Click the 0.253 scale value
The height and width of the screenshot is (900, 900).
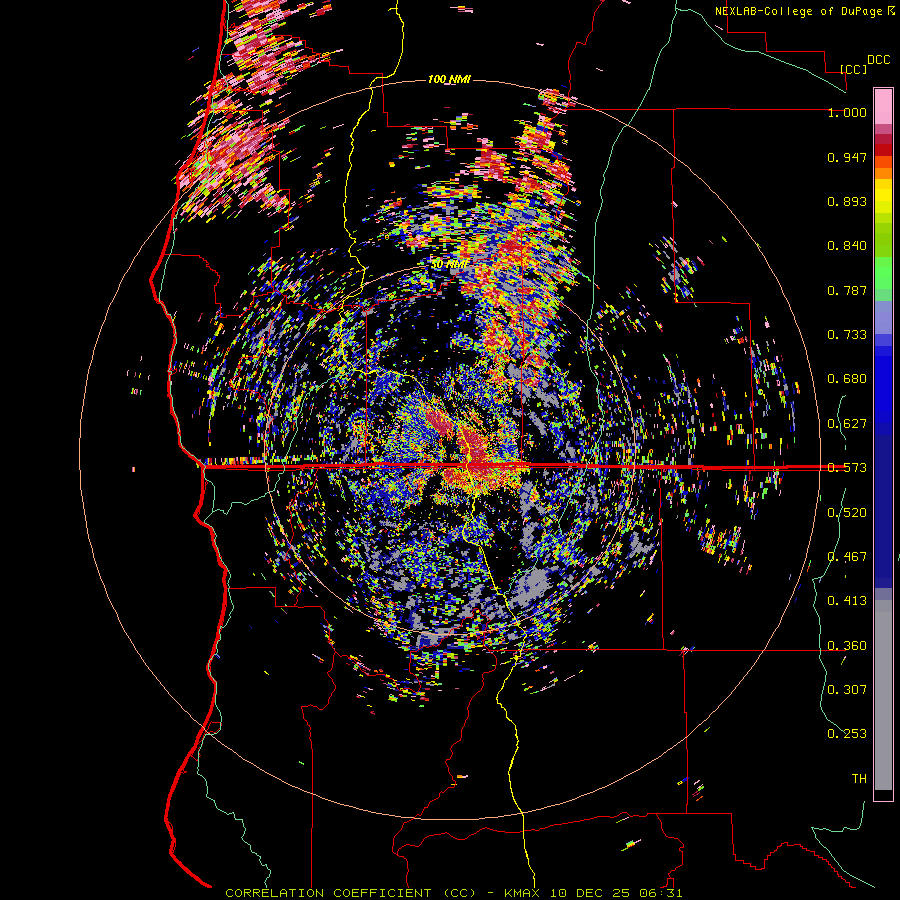tap(847, 734)
